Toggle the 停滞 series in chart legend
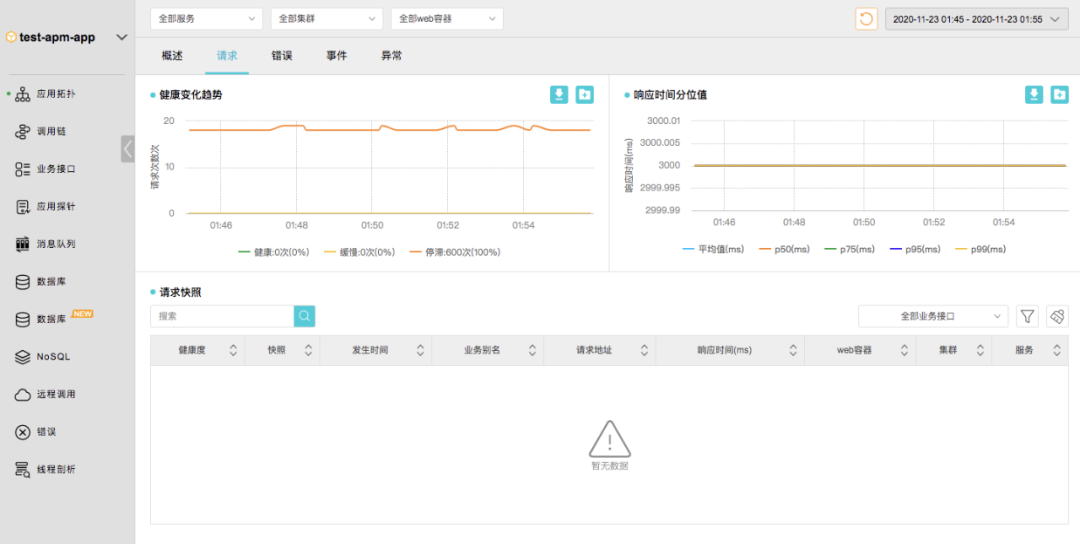The width and height of the screenshot is (1080, 544). click(455, 252)
